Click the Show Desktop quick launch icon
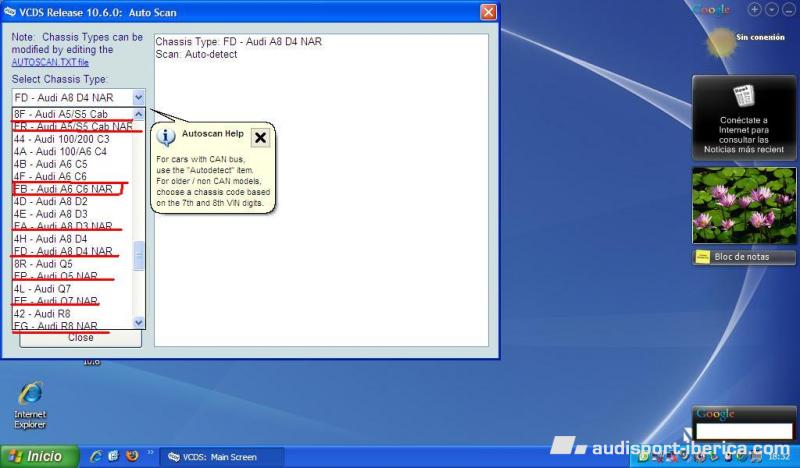This screenshot has width=800, height=468. point(113,456)
